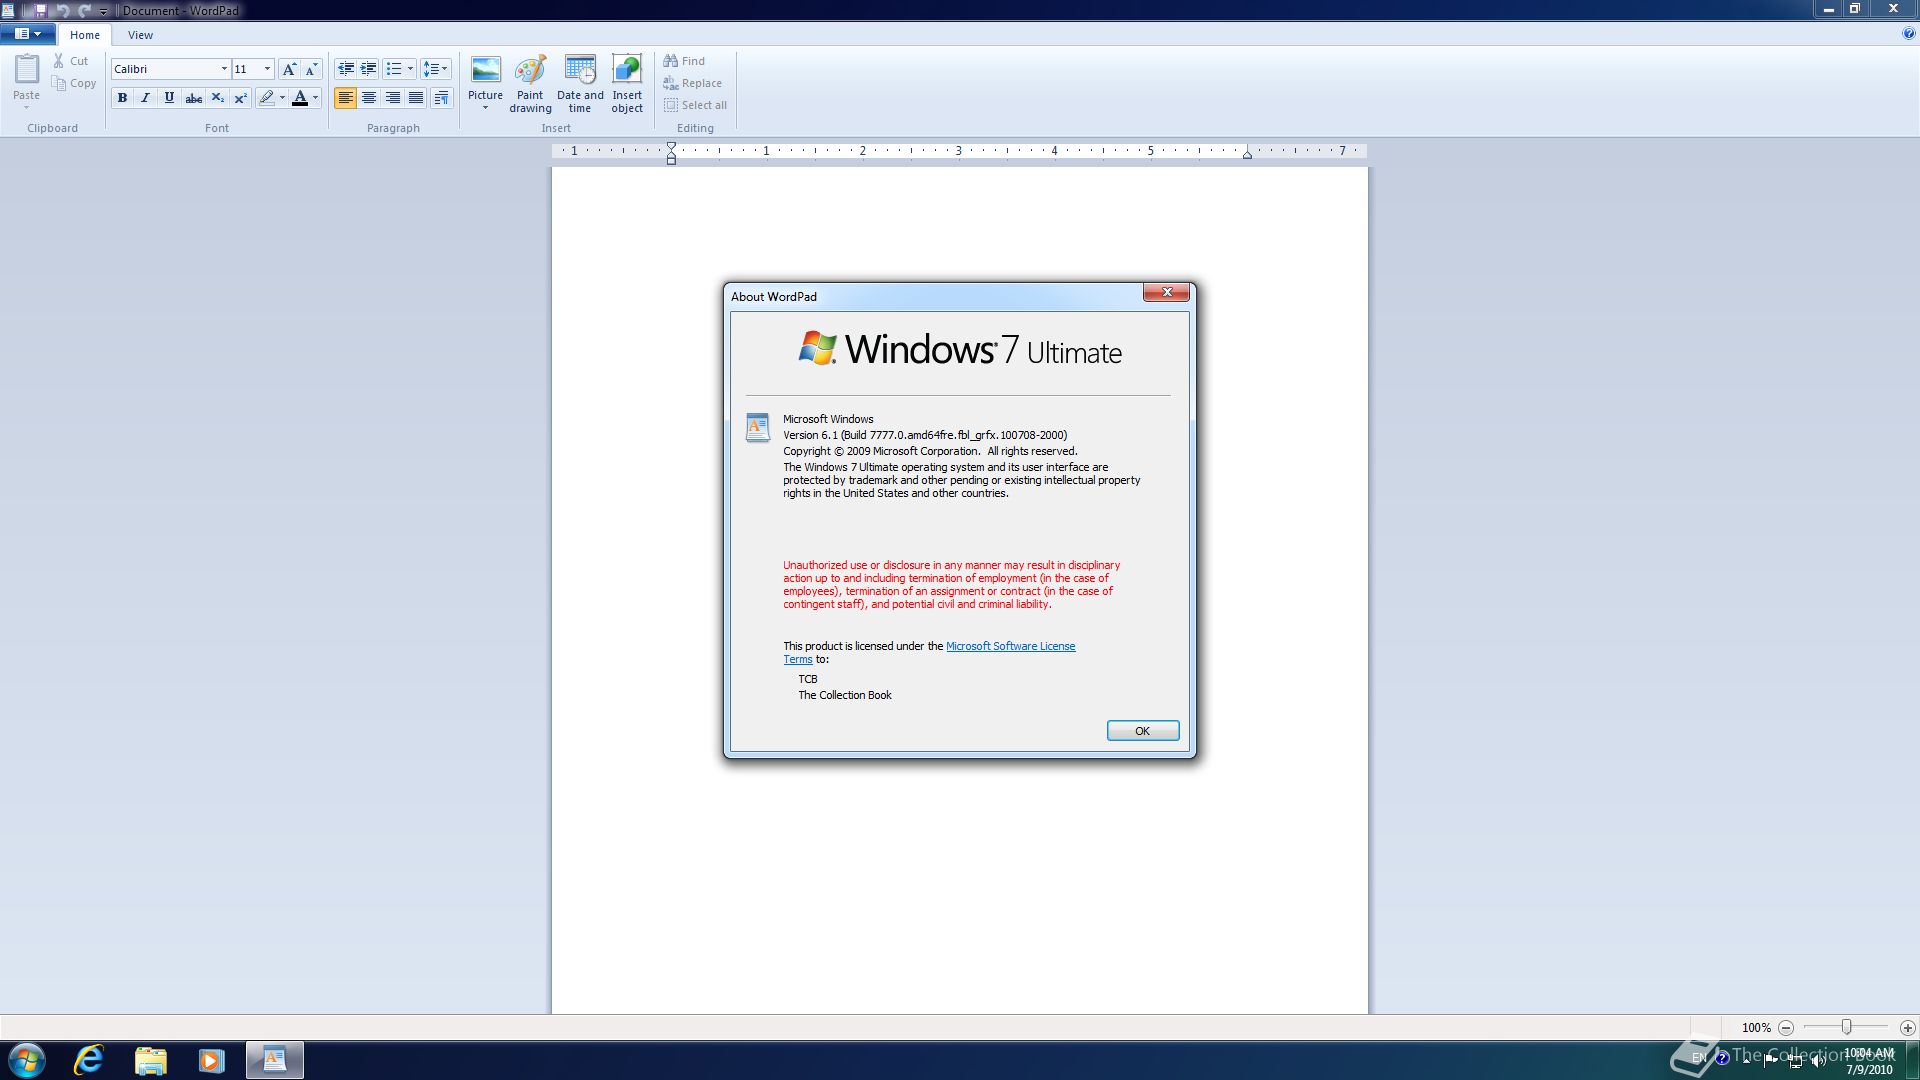
Task: Click Insert object icon
Action: point(627,70)
